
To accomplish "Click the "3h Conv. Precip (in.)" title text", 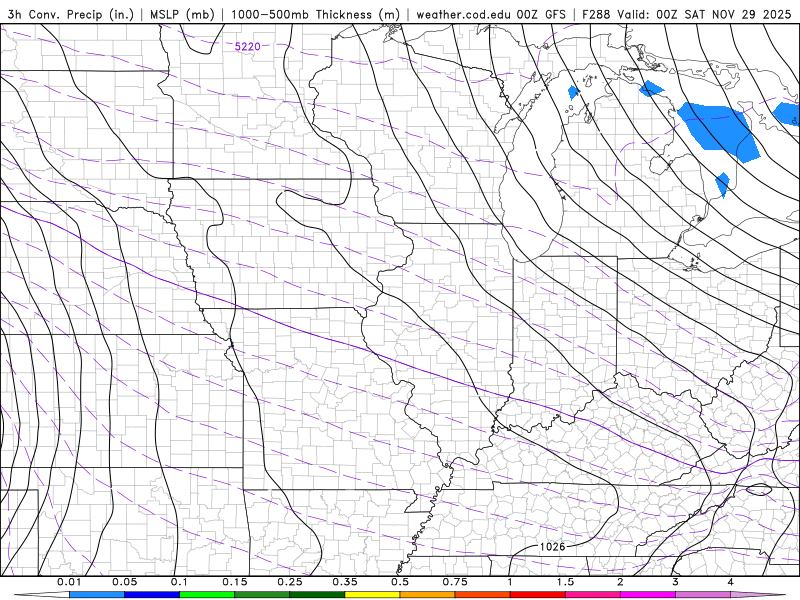I will pyautogui.click(x=70, y=14).
